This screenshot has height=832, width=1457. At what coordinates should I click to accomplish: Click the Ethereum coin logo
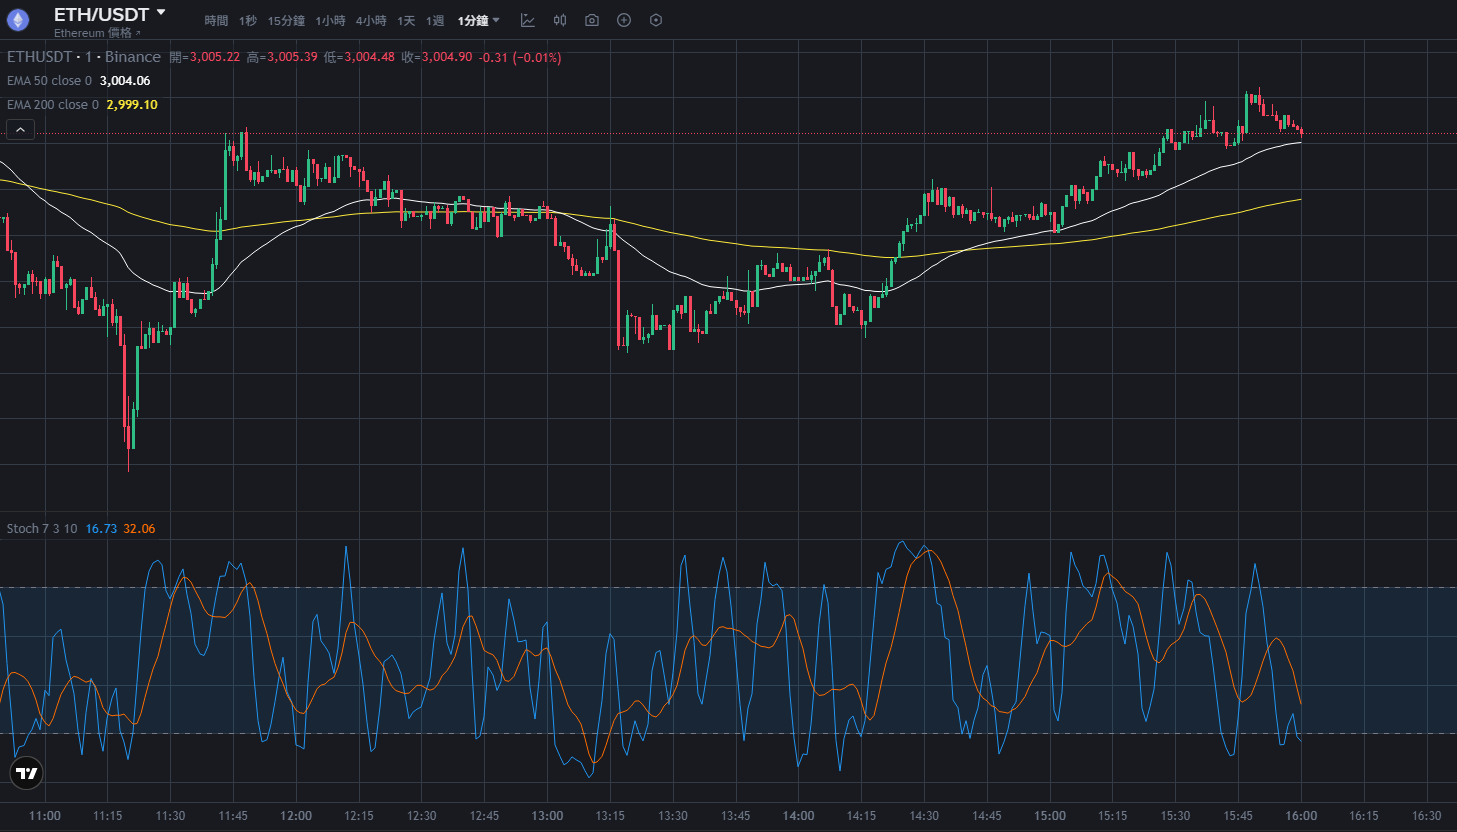pyautogui.click(x=18, y=20)
